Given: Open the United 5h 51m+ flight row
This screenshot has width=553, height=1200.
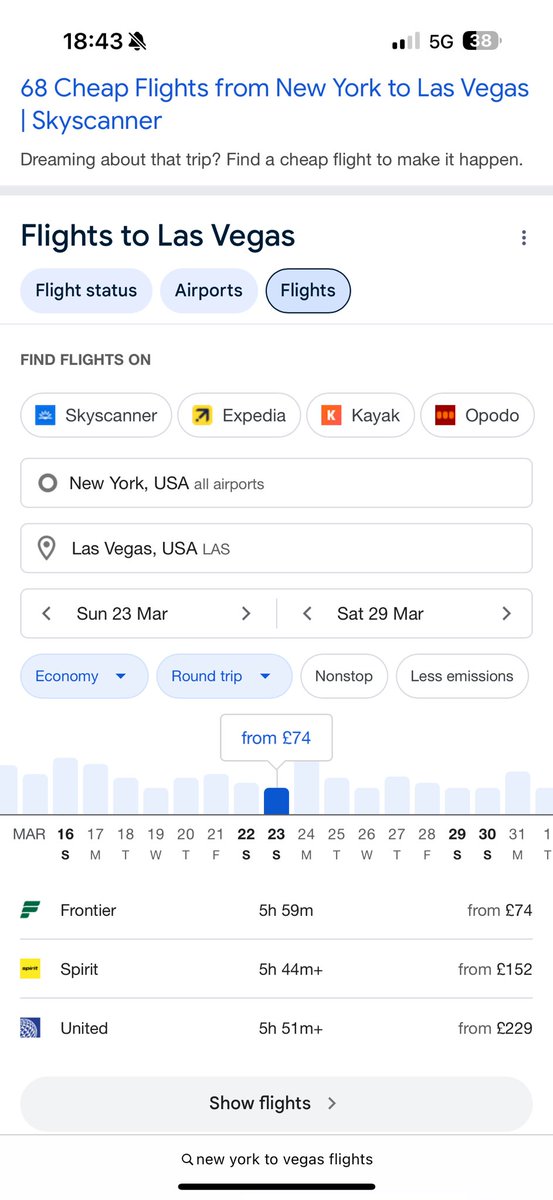Looking at the screenshot, I should (276, 1028).
